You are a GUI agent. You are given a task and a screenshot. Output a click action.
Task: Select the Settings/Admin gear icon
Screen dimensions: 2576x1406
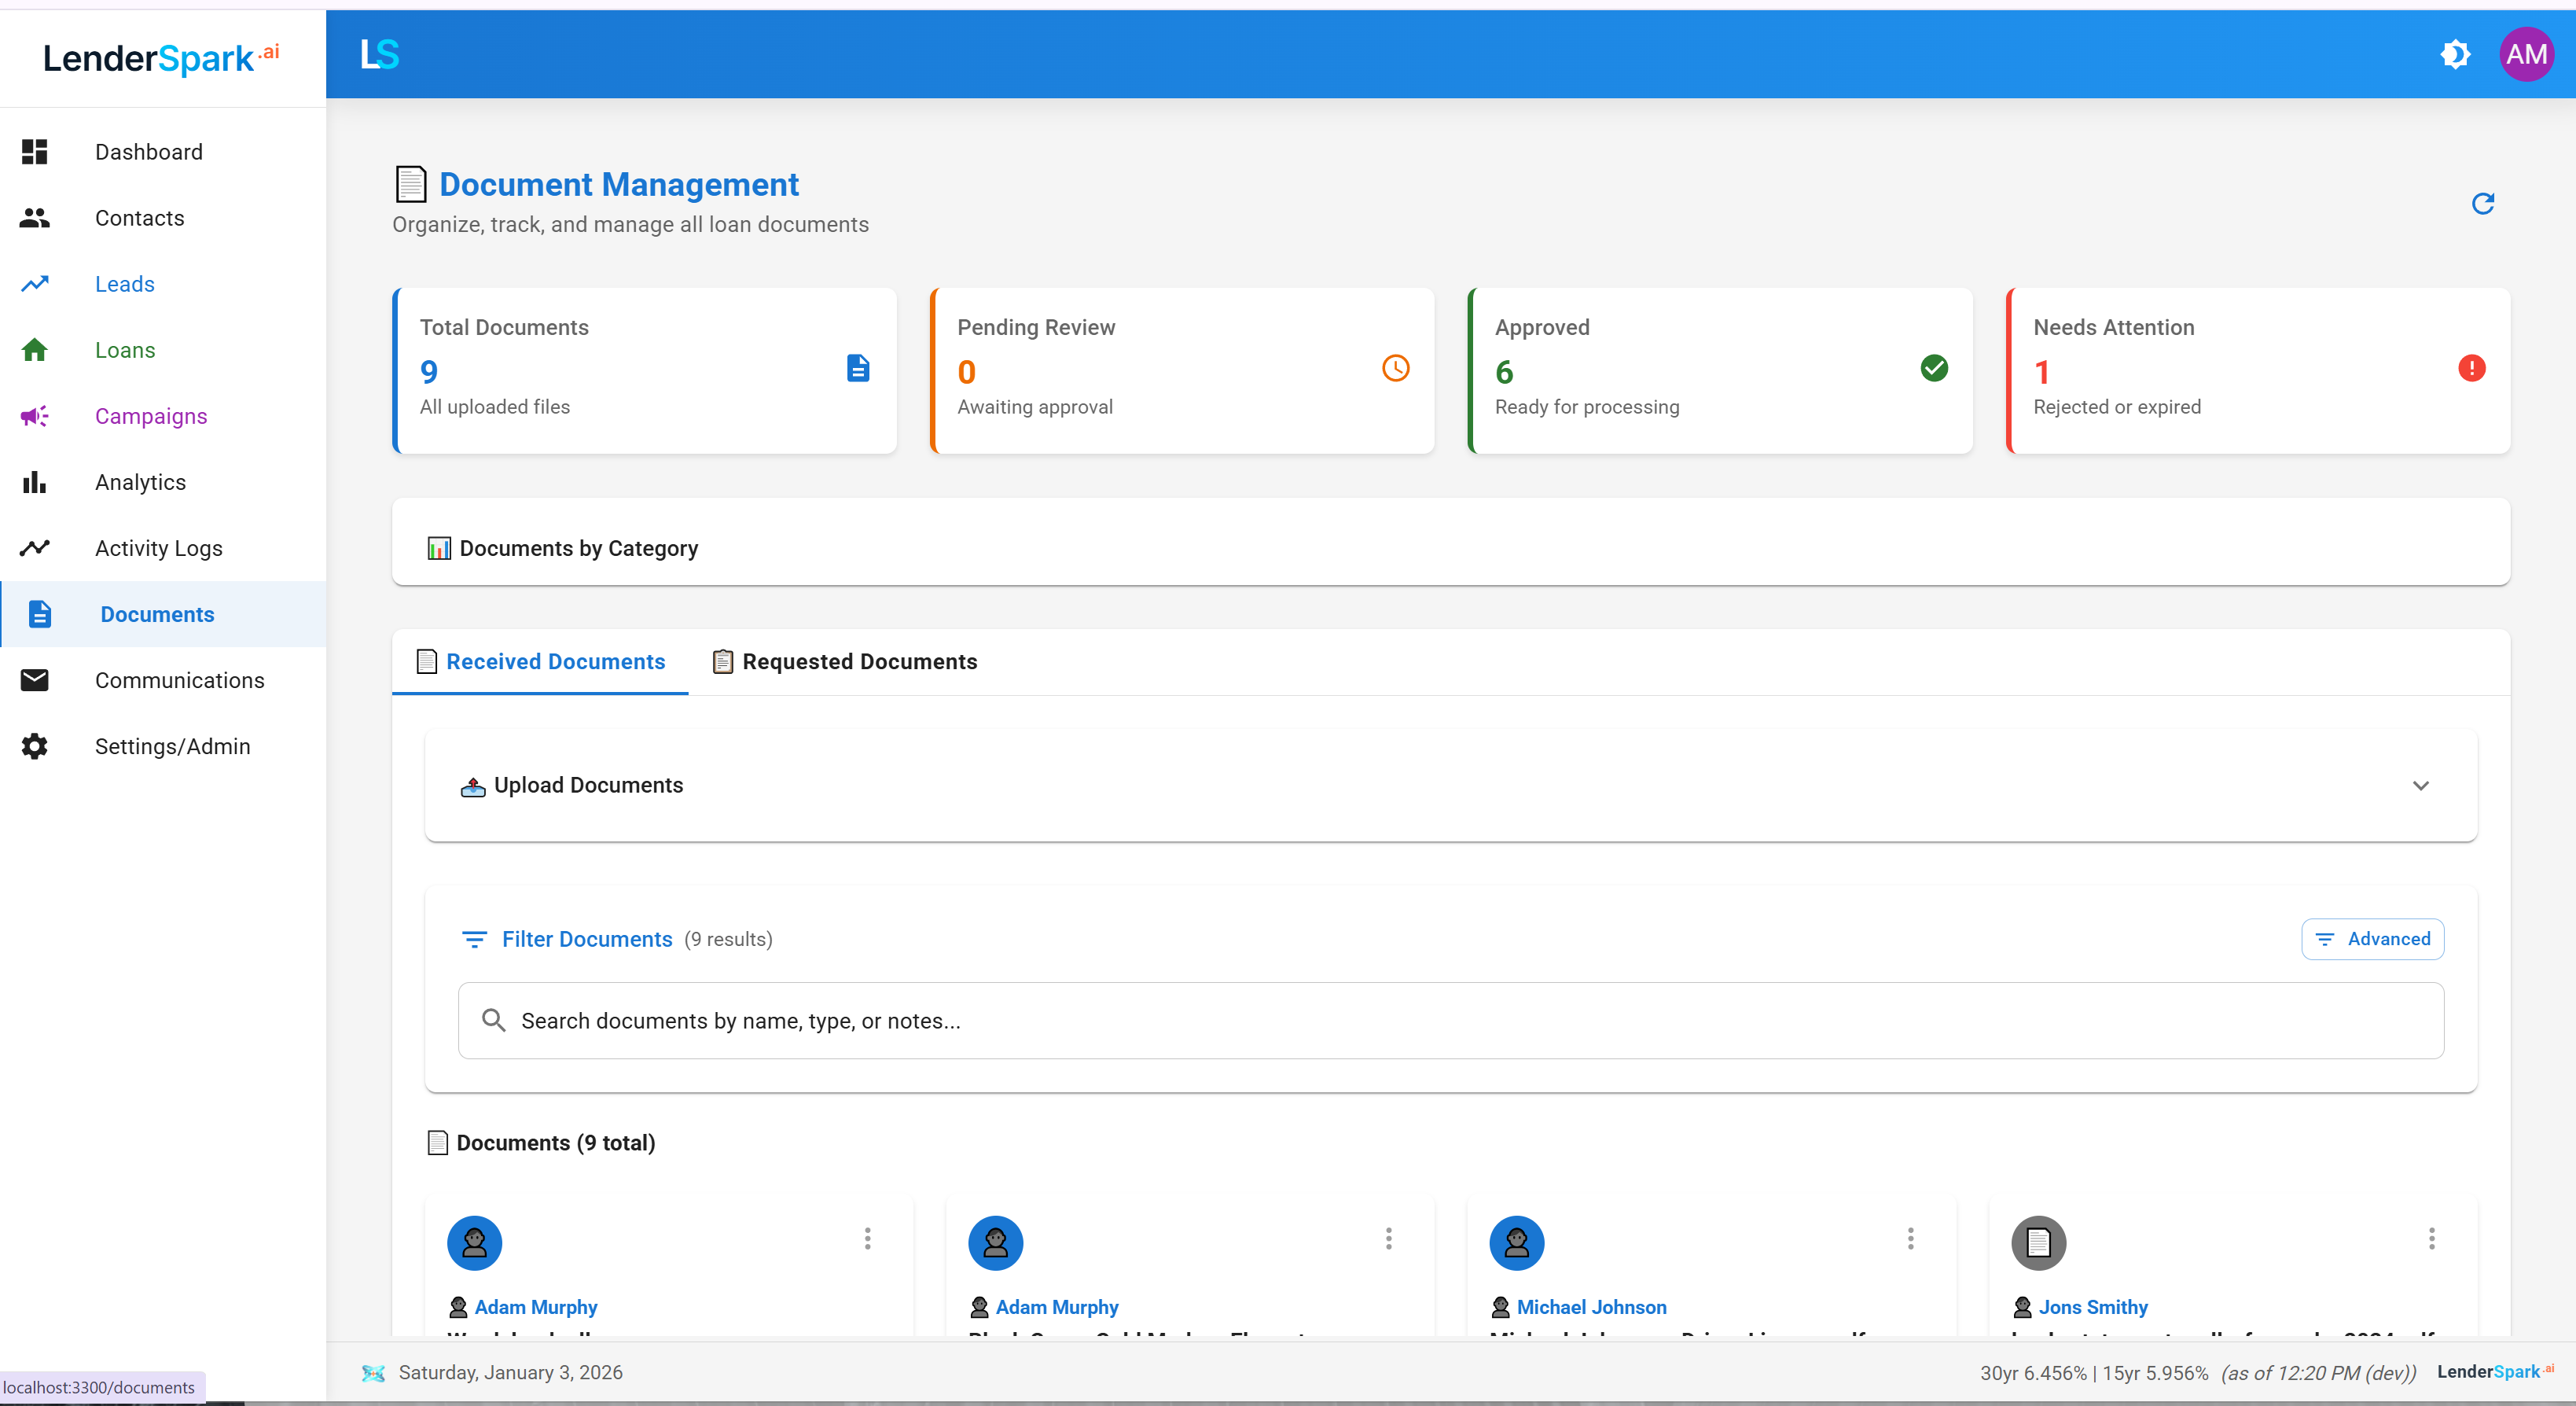click(35, 746)
